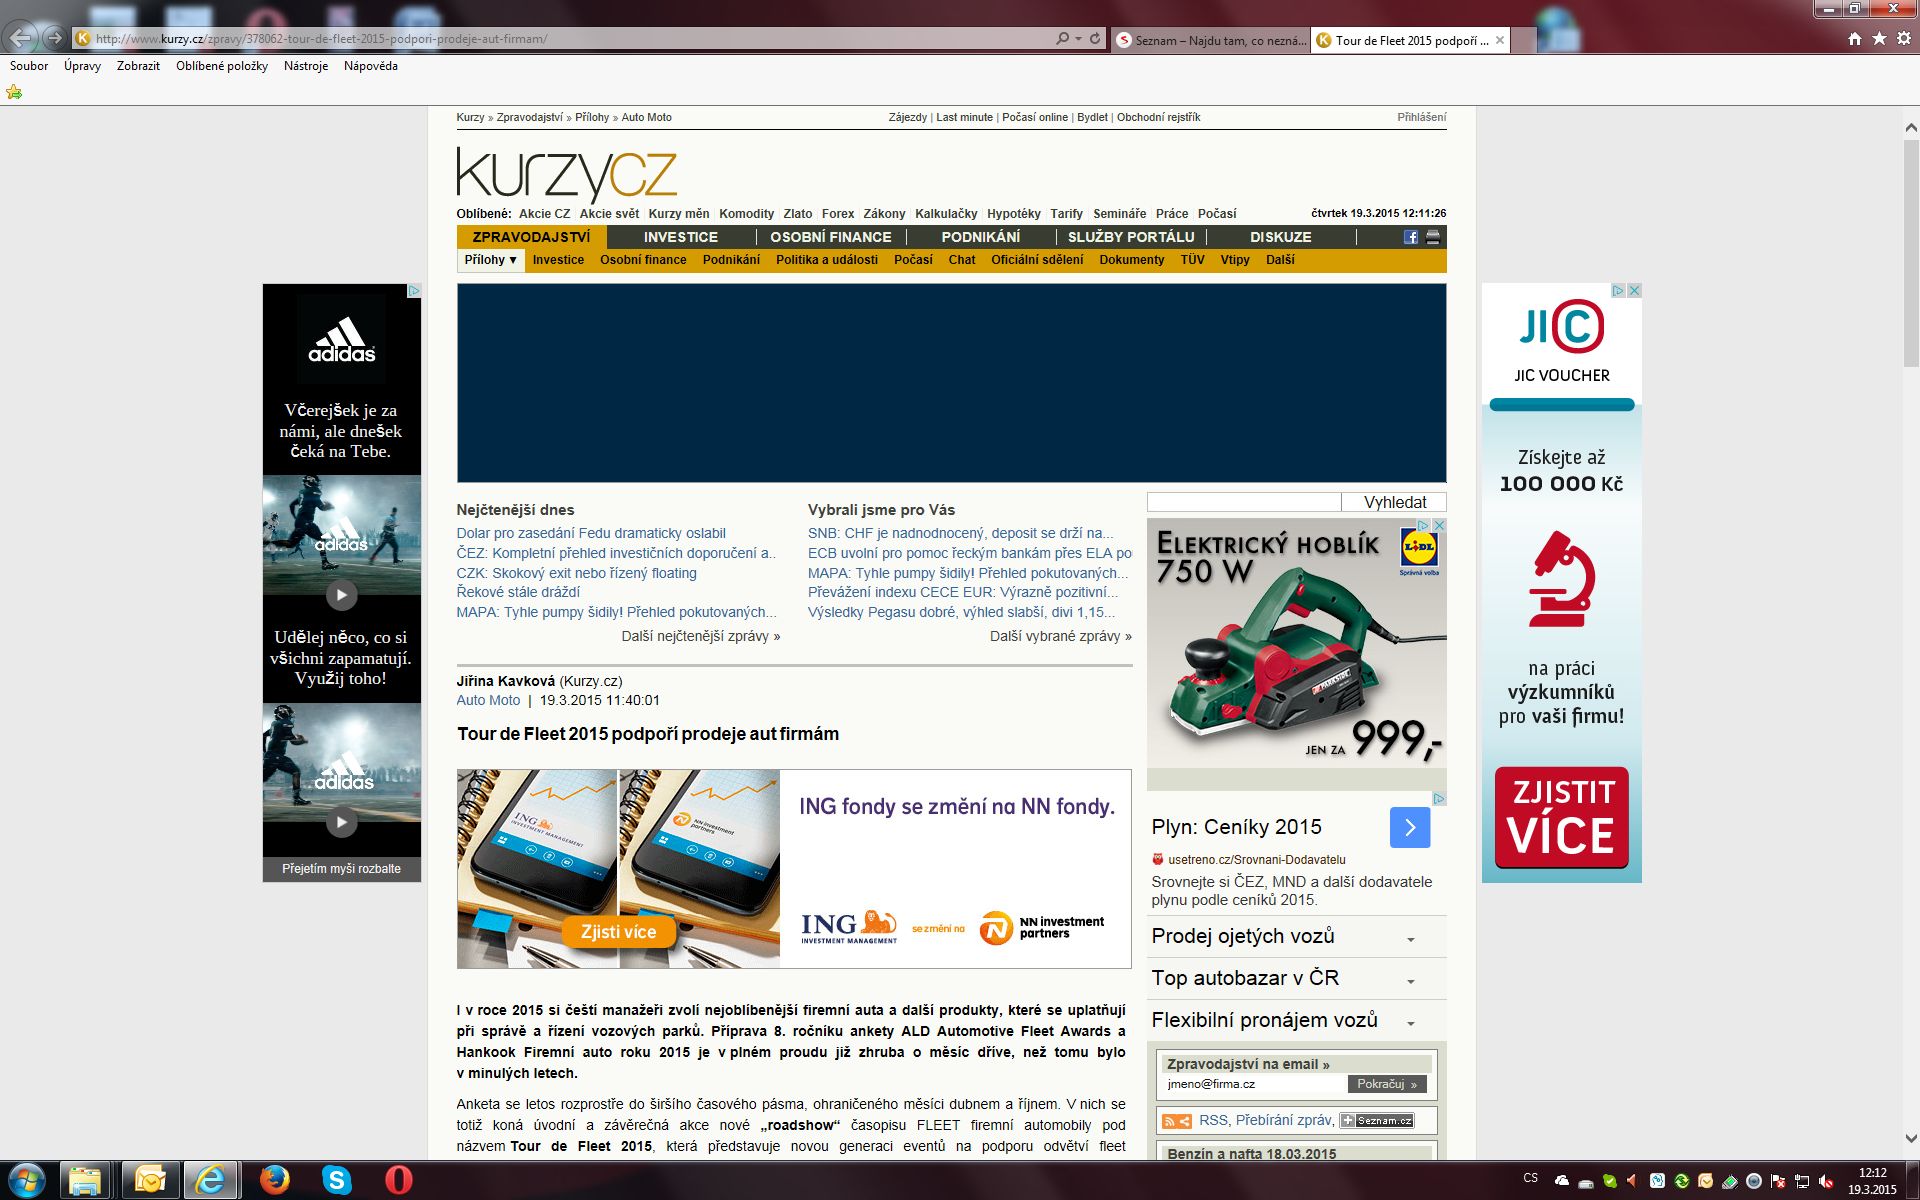1920x1200 pixels.
Task: Click the Zjisti více ING button
Action: coord(618,932)
